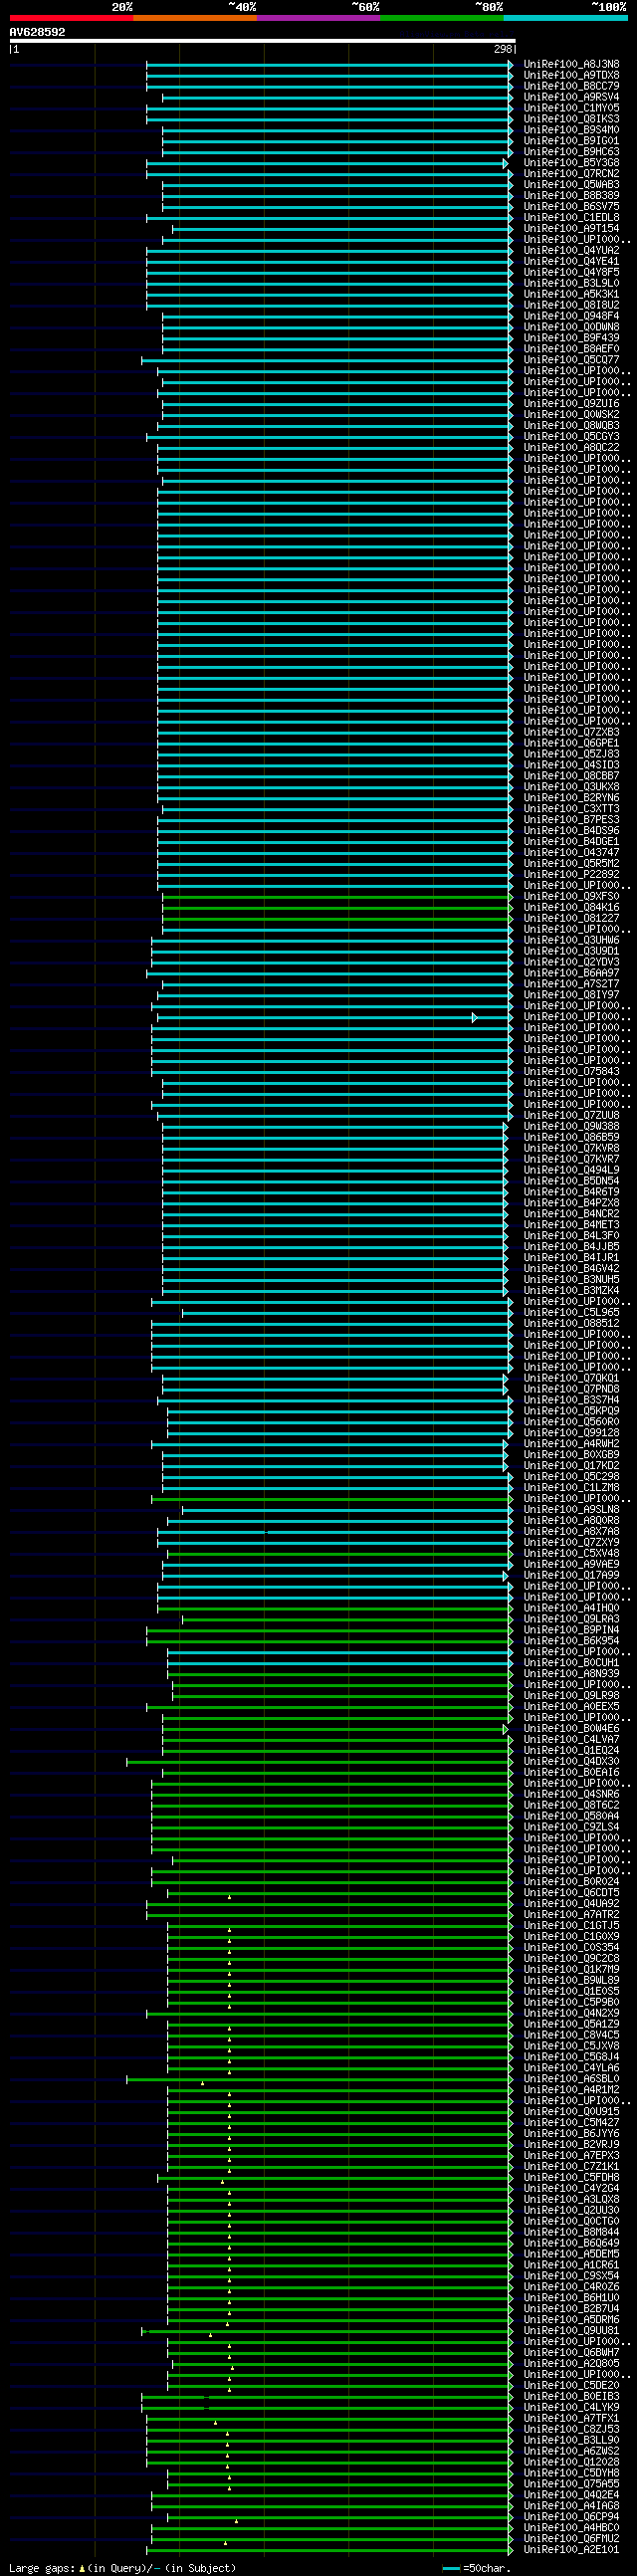Click label UniRef100_P22892
The image size is (637, 2576).
[571, 875]
